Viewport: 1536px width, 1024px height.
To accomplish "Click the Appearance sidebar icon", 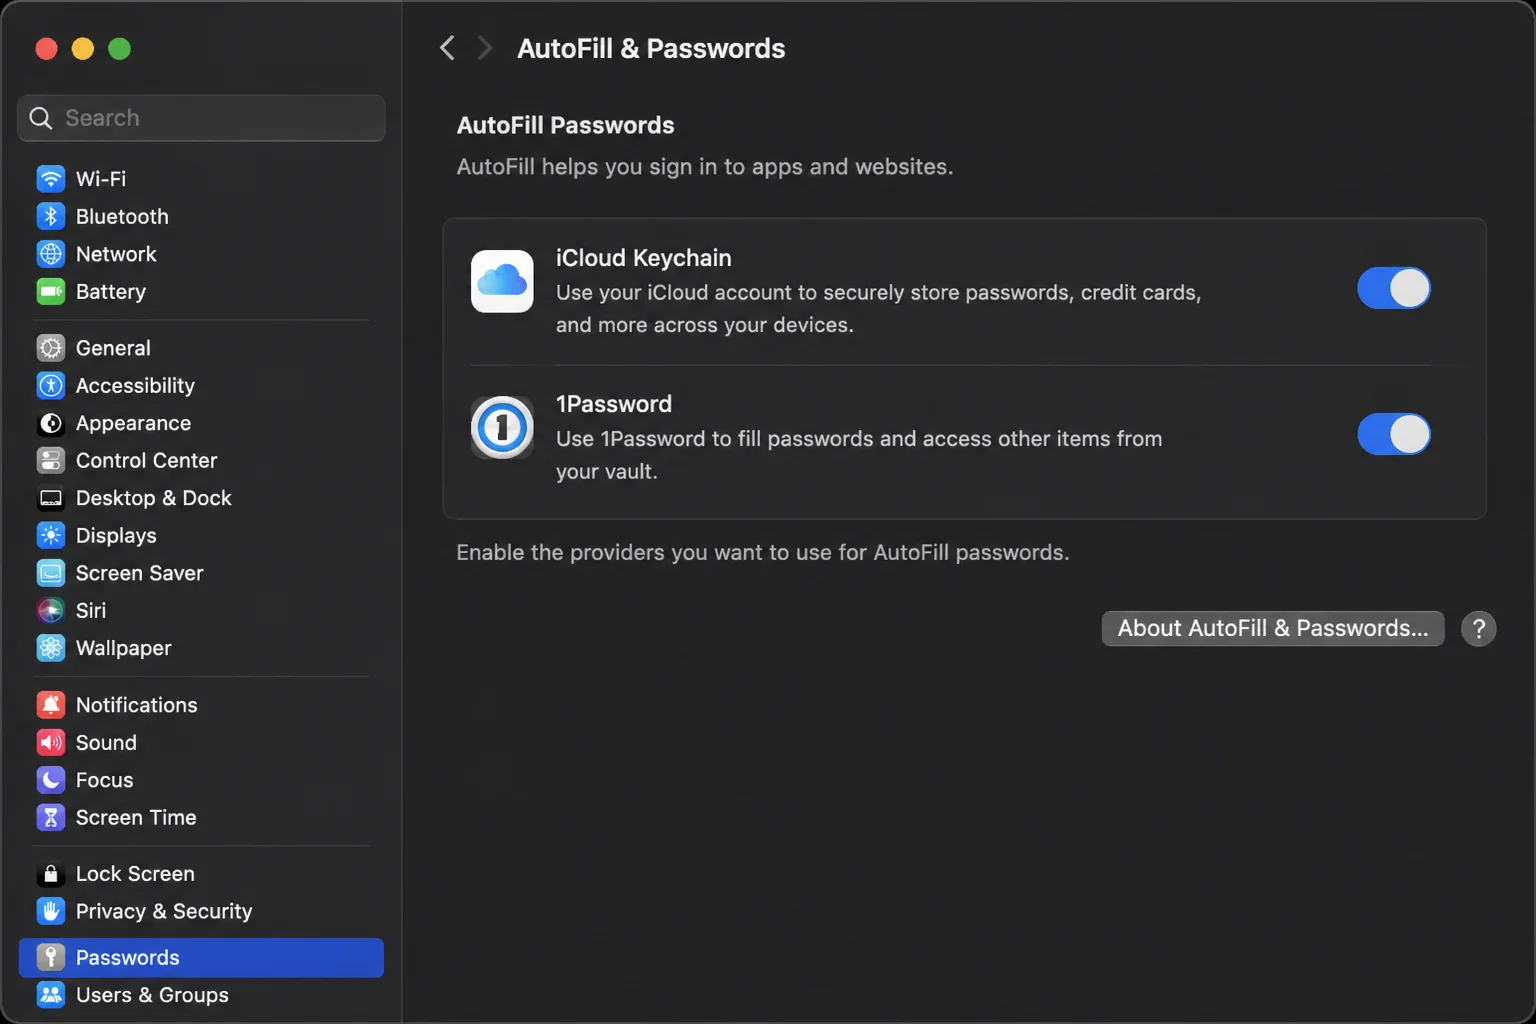I will point(51,423).
